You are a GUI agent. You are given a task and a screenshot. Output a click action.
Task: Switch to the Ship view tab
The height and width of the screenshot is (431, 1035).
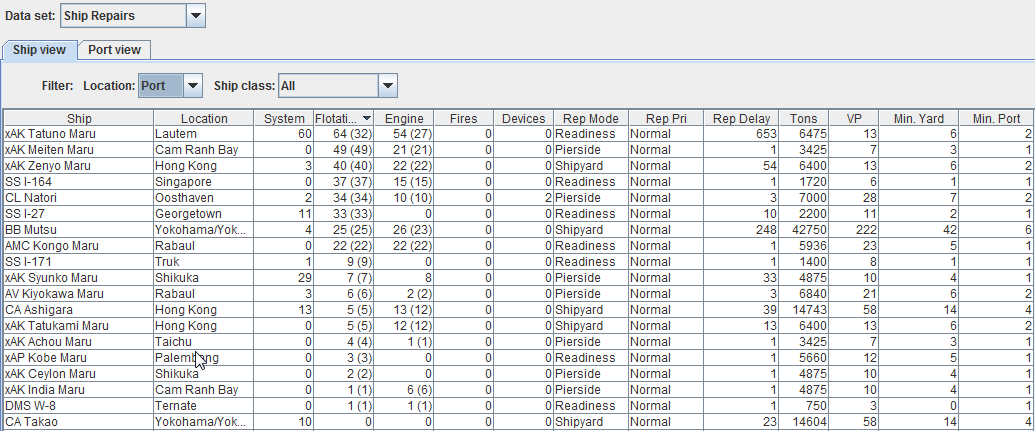(x=40, y=50)
